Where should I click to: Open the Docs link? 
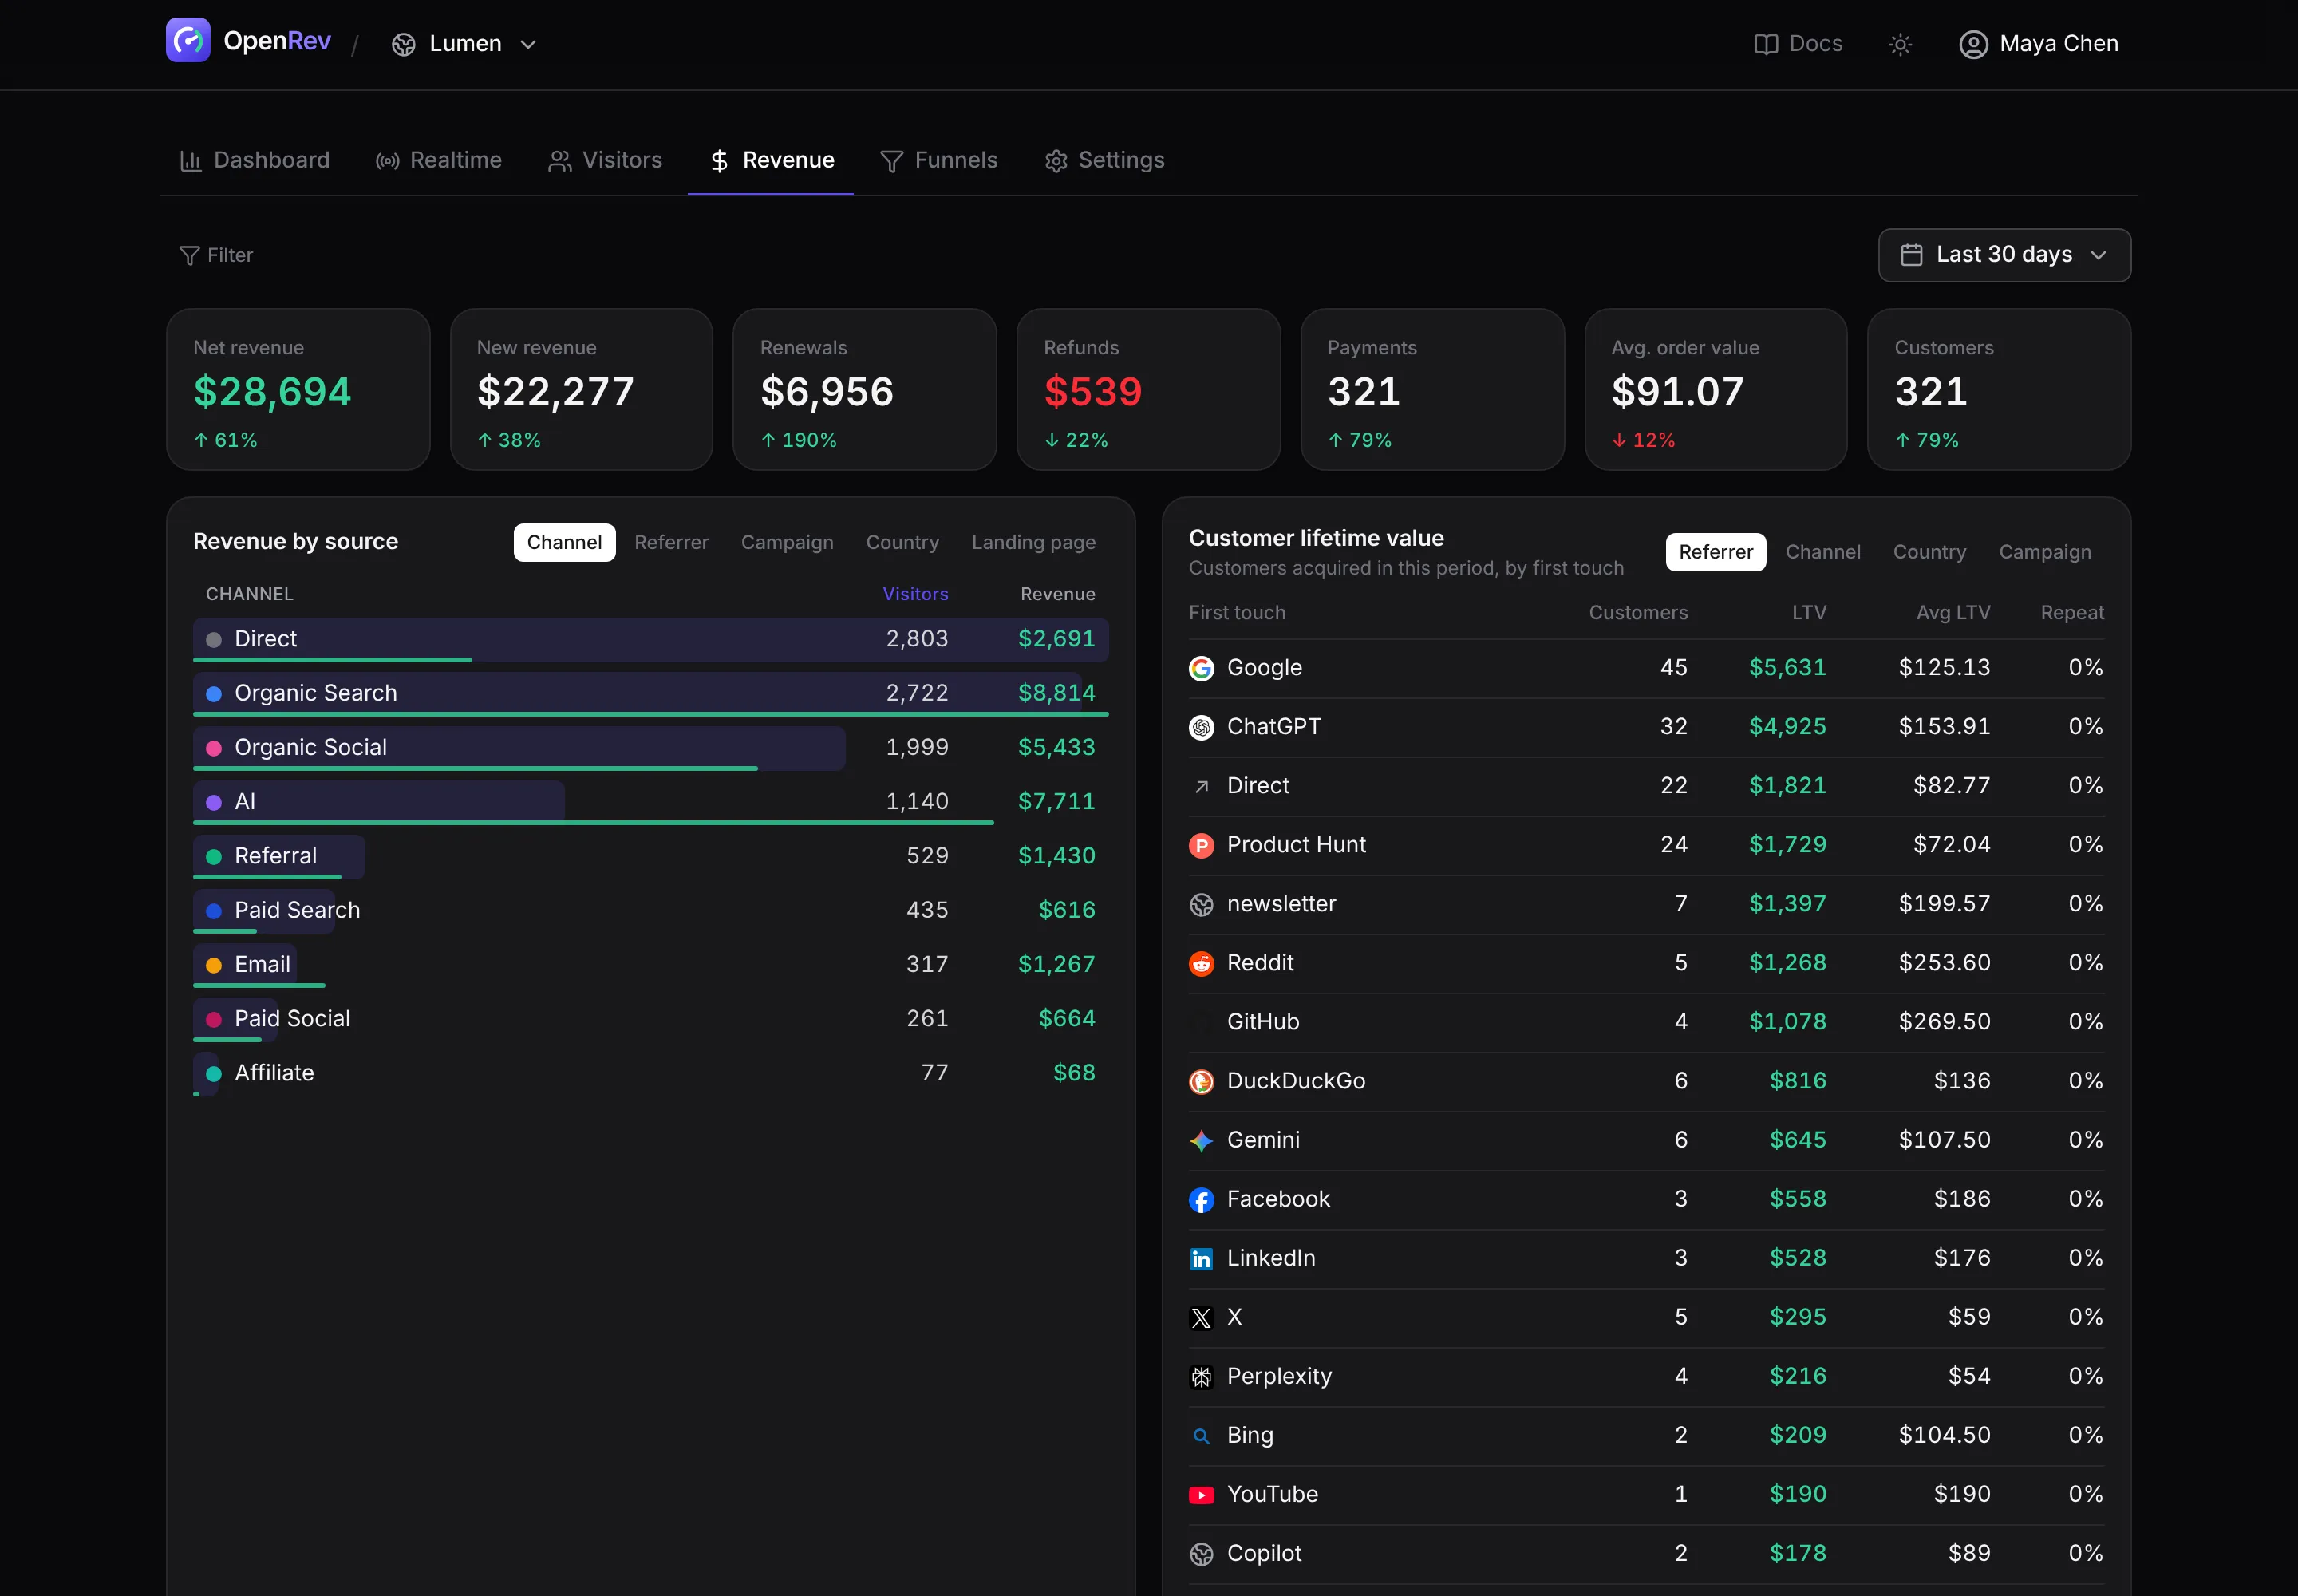[x=1798, y=44]
